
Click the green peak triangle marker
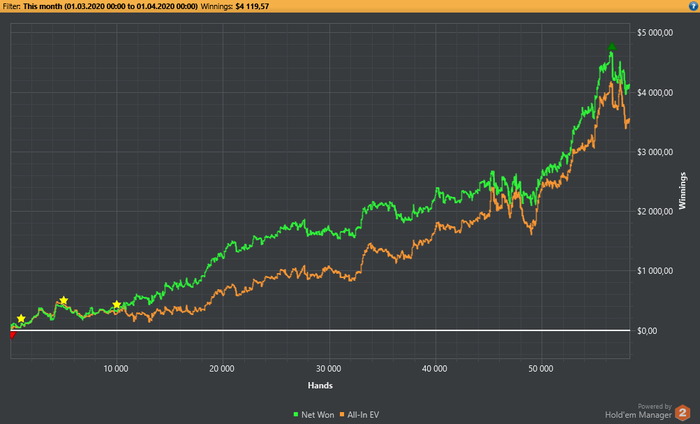(612, 46)
